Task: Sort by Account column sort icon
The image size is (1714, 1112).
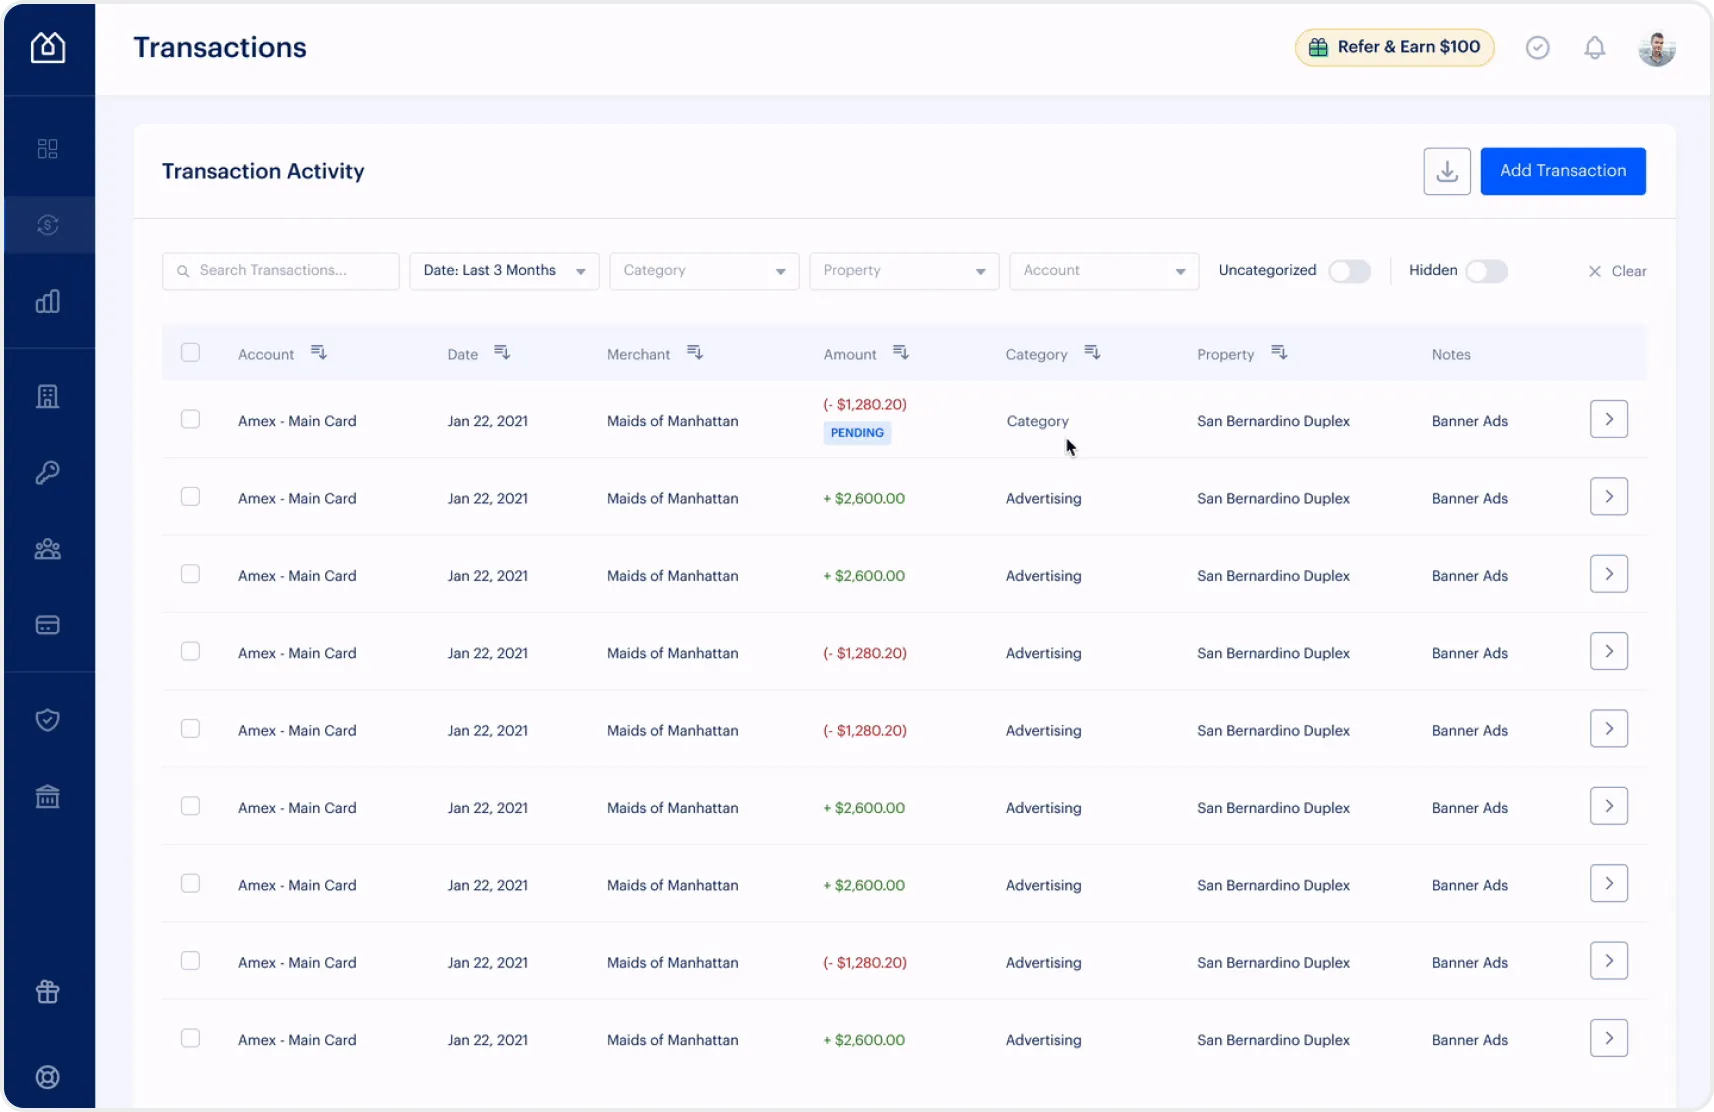Action: click(319, 352)
